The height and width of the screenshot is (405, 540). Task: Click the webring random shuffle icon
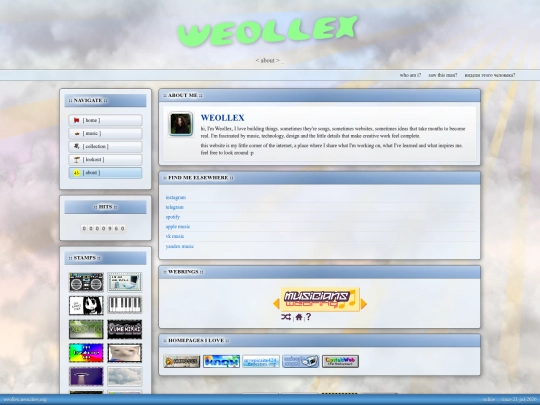click(286, 317)
